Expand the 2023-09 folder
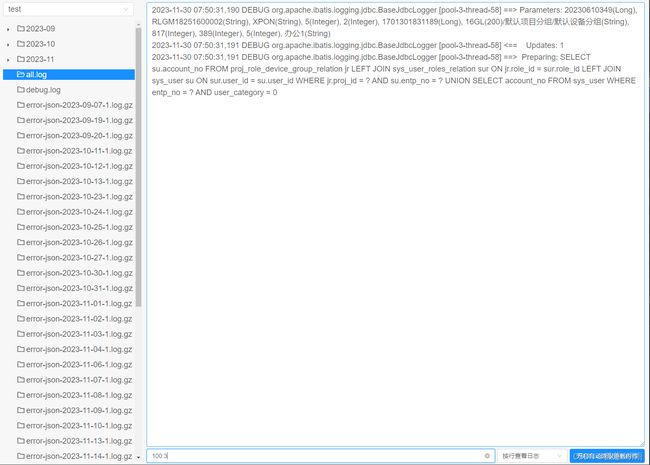Image resolution: width=650 pixels, height=465 pixels. pyautogui.click(x=8, y=29)
